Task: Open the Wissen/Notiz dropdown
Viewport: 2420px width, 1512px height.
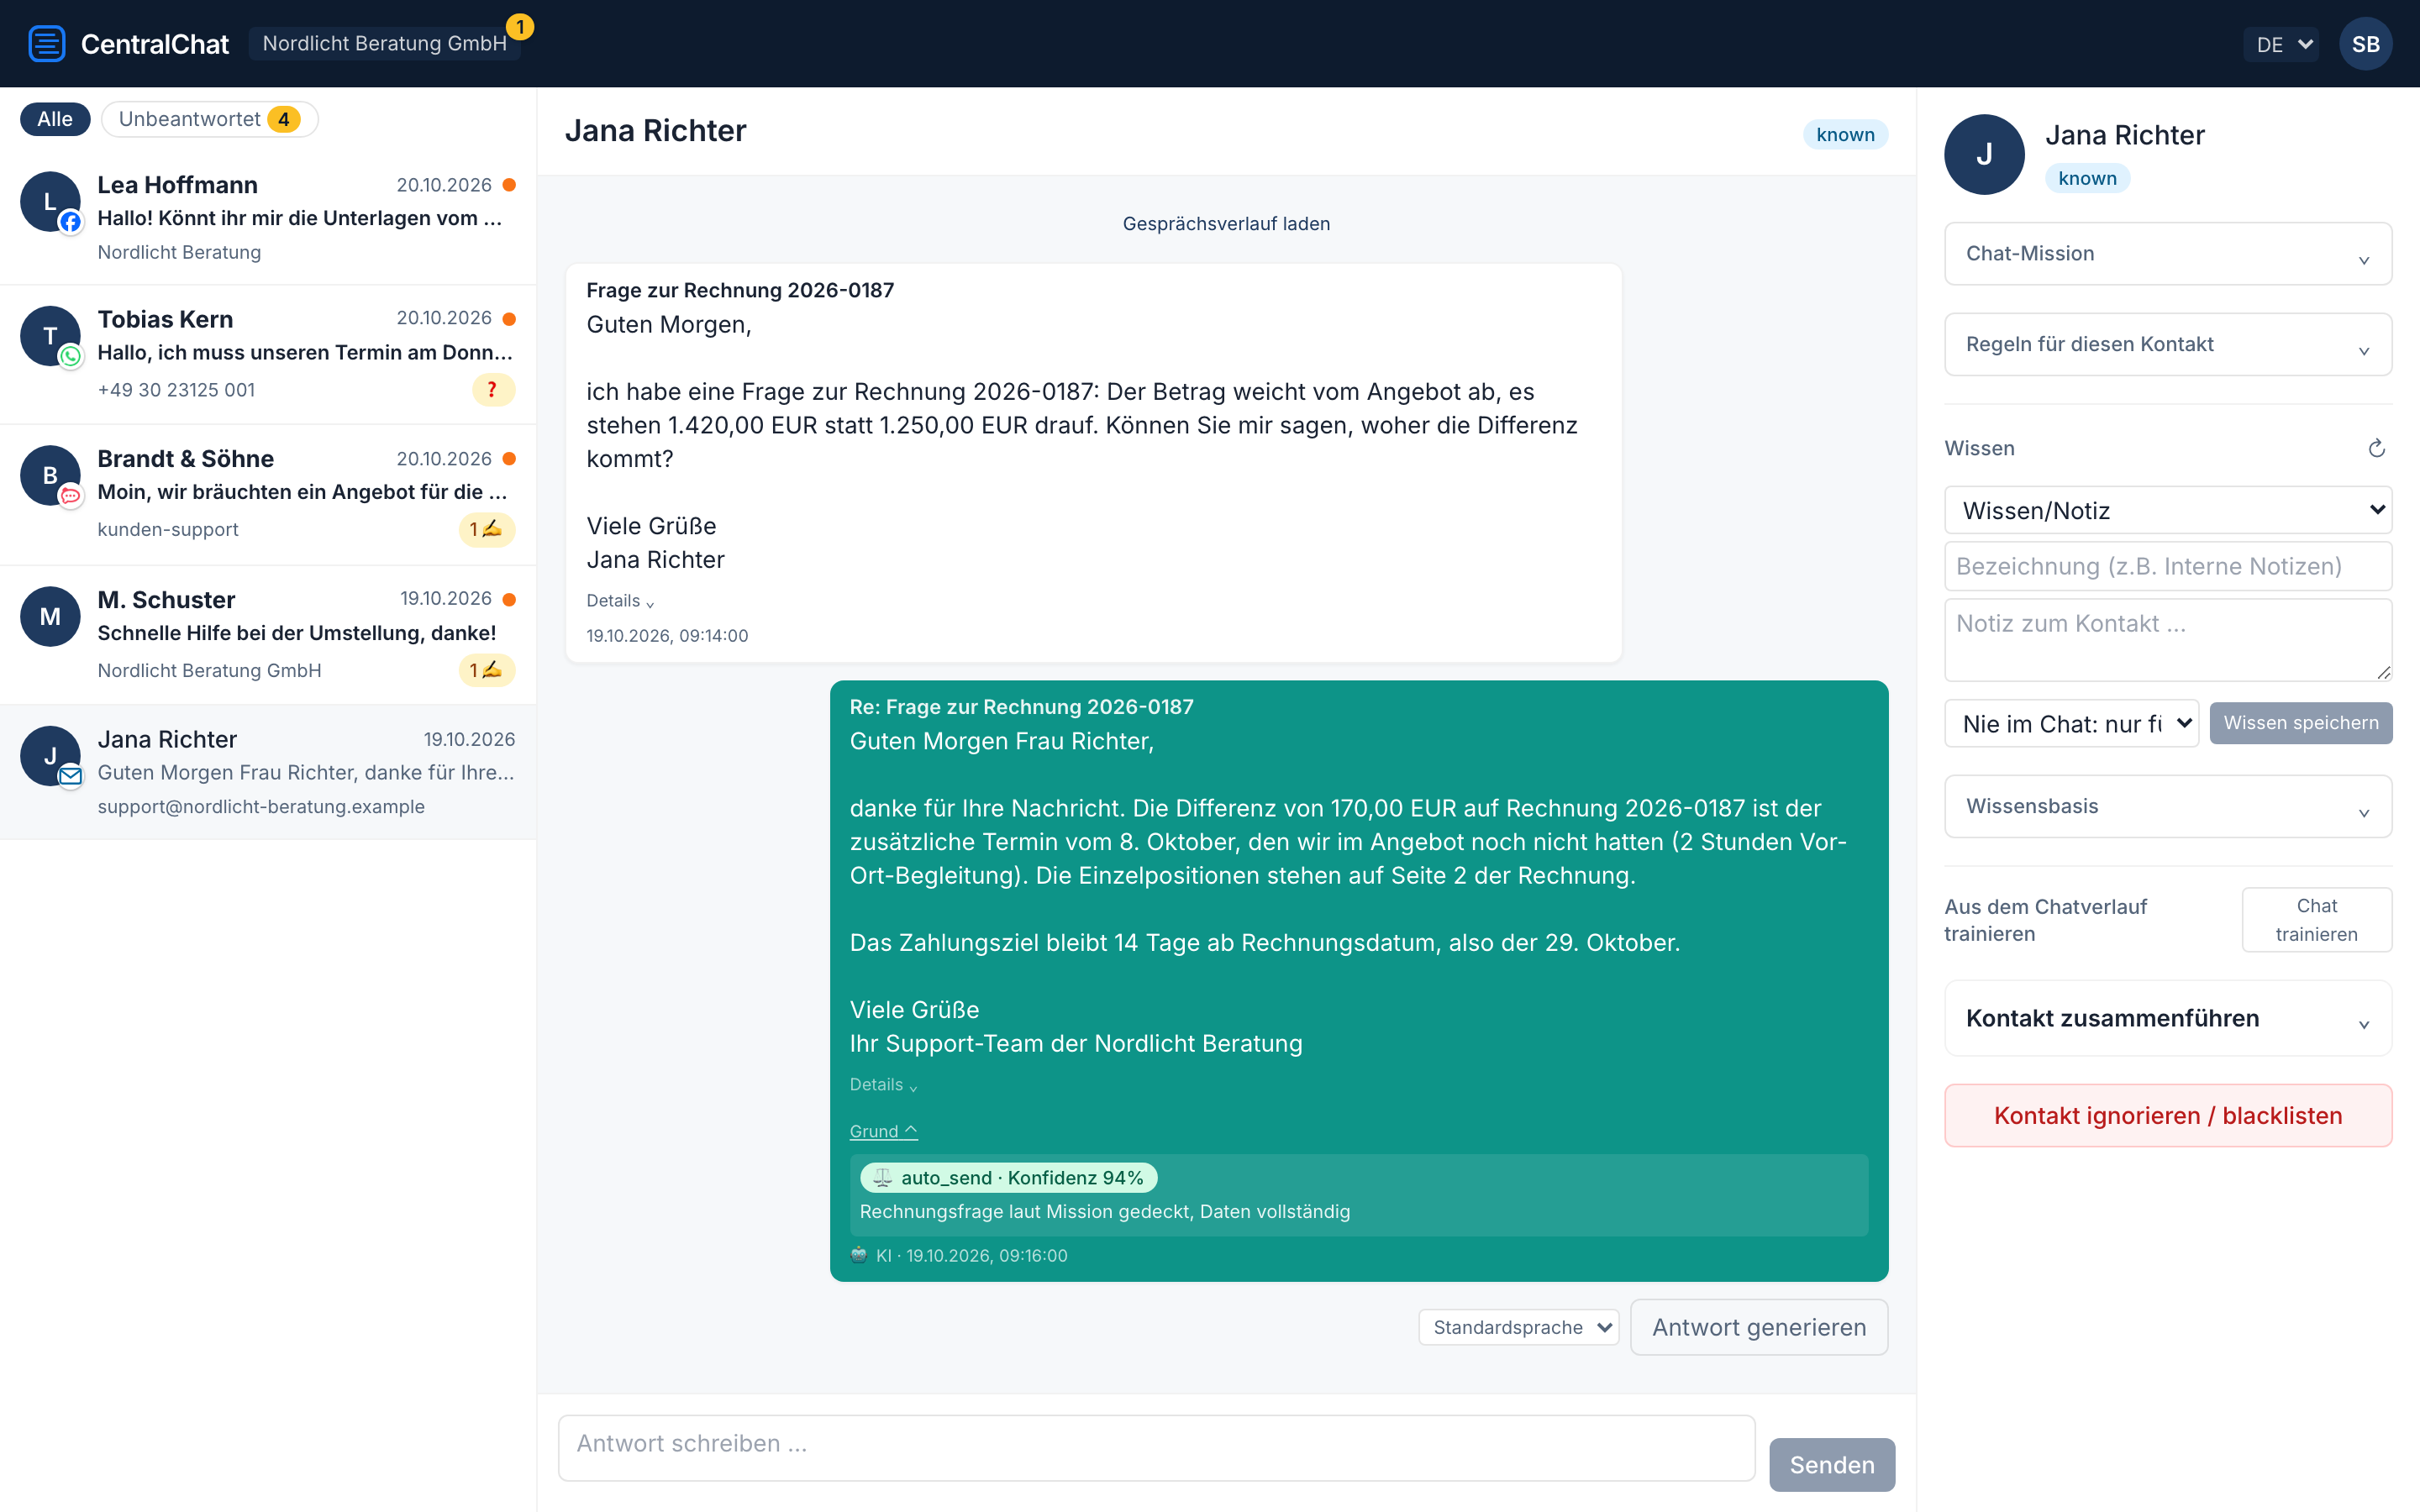Action: point(2167,510)
